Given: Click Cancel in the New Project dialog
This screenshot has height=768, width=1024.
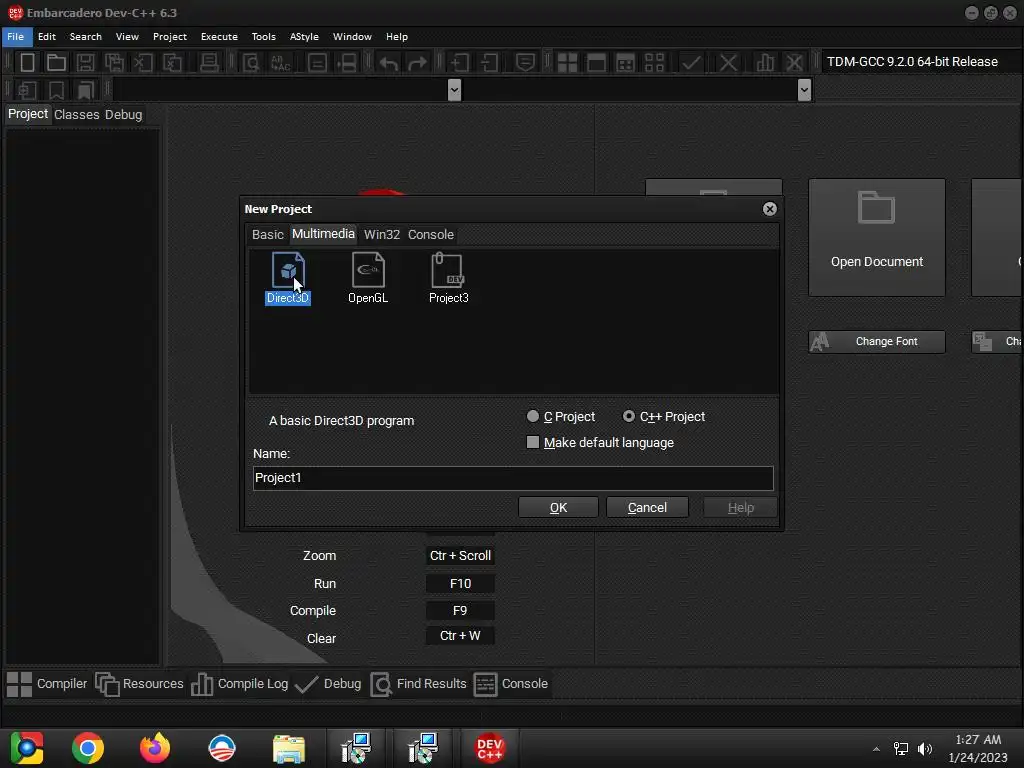Looking at the screenshot, I should click(x=647, y=507).
